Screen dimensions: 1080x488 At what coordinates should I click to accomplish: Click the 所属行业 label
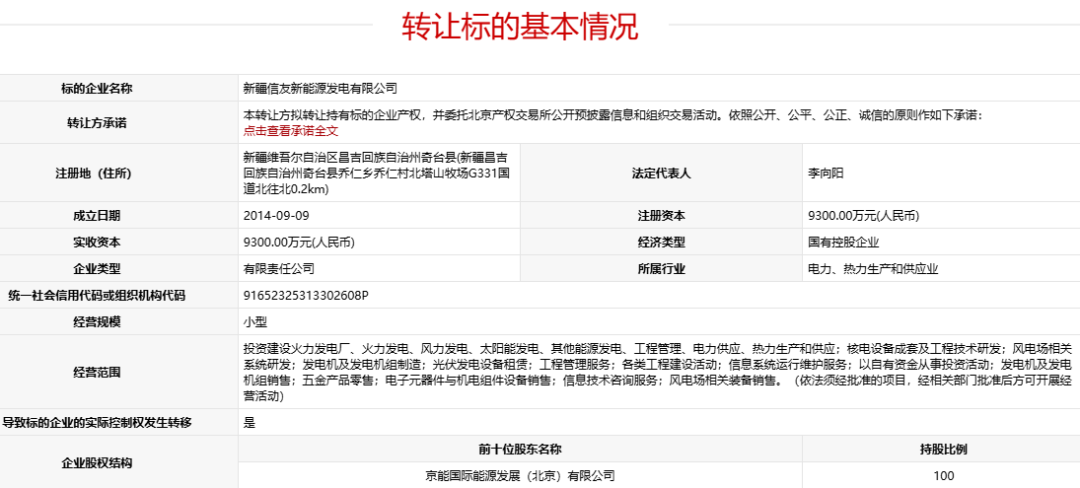pos(661,269)
